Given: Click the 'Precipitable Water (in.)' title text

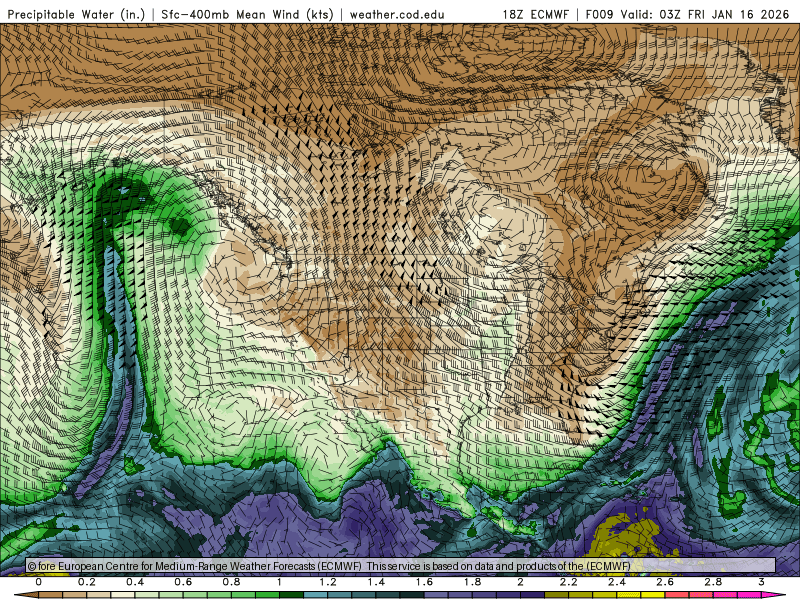Looking at the screenshot, I should point(76,15).
